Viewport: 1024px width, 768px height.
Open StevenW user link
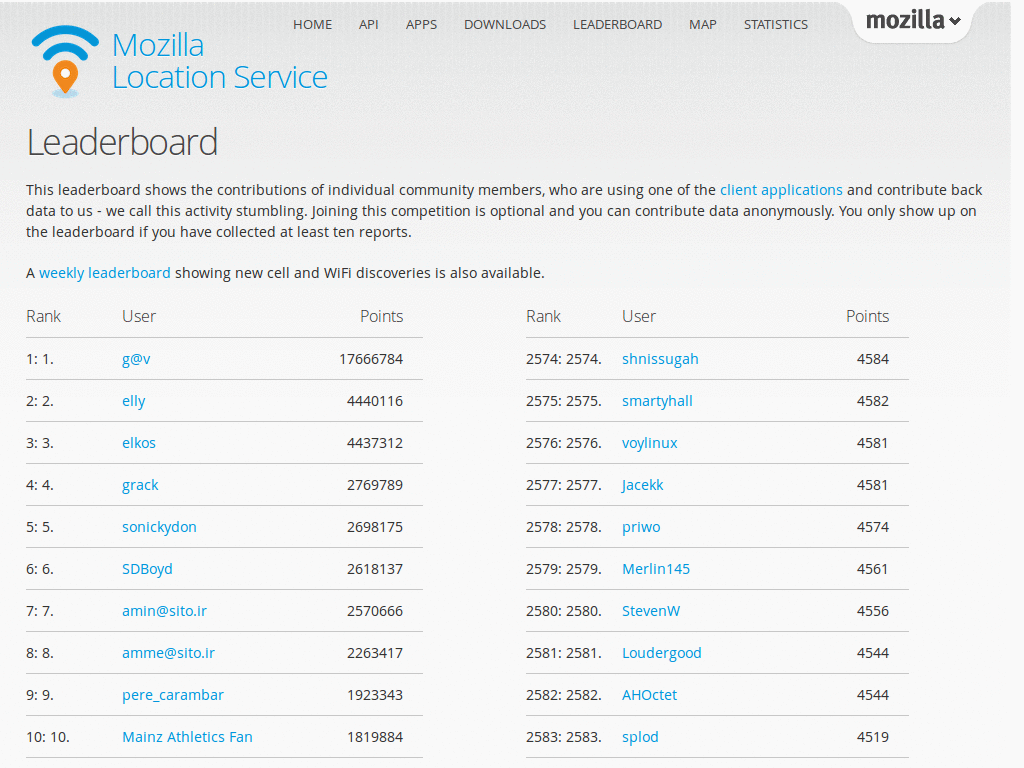click(650, 611)
